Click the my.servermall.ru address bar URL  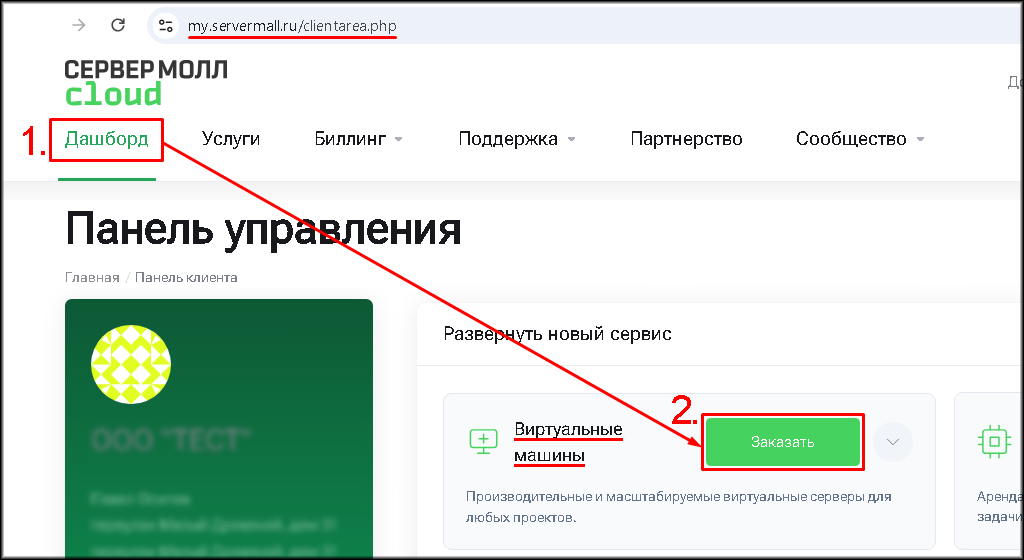coord(292,26)
